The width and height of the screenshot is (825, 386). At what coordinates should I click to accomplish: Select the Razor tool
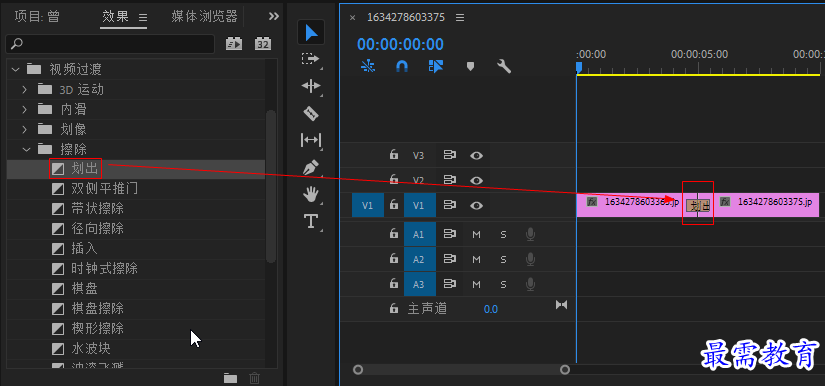tap(311, 113)
